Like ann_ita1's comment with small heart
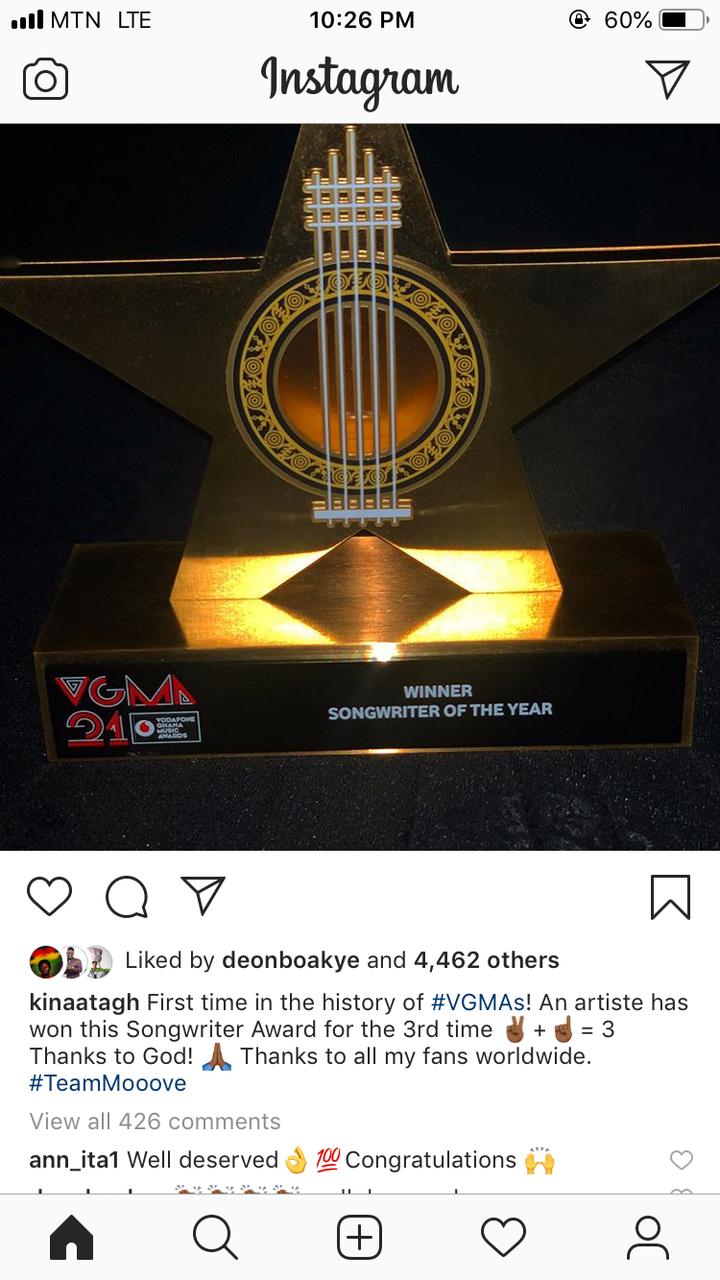Viewport: 720px width, 1280px height. point(681,1160)
